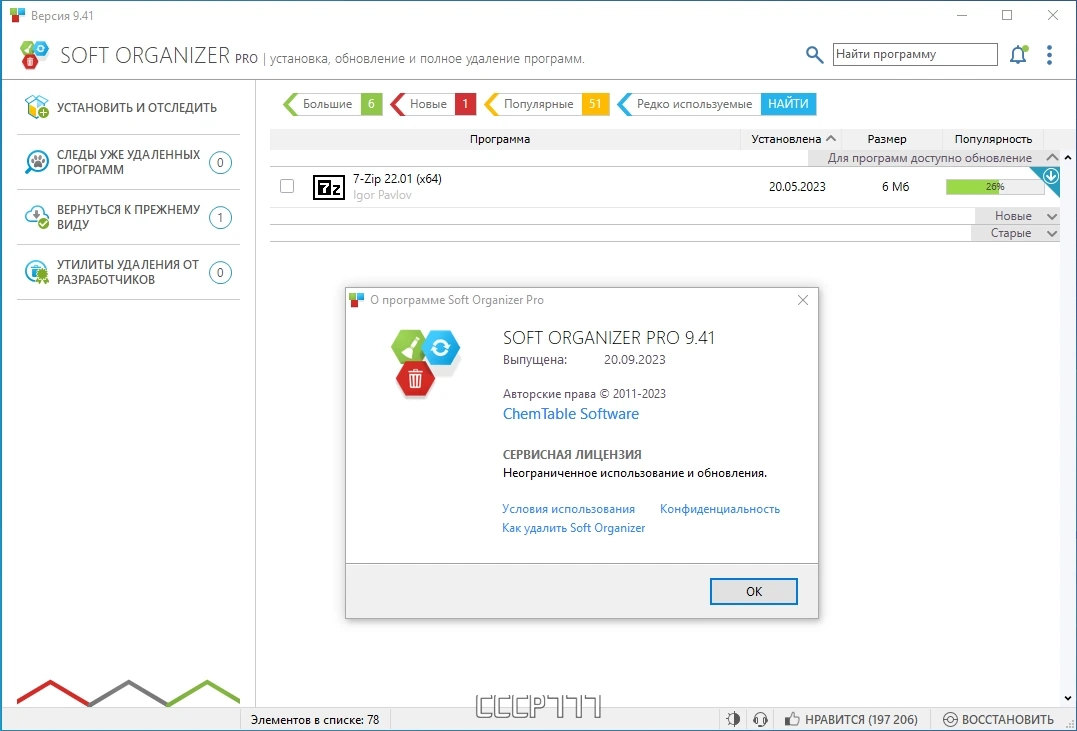Screen dimensions: 1077x731
Task: Click the small app icon in main title bar
Action: (18, 15)
